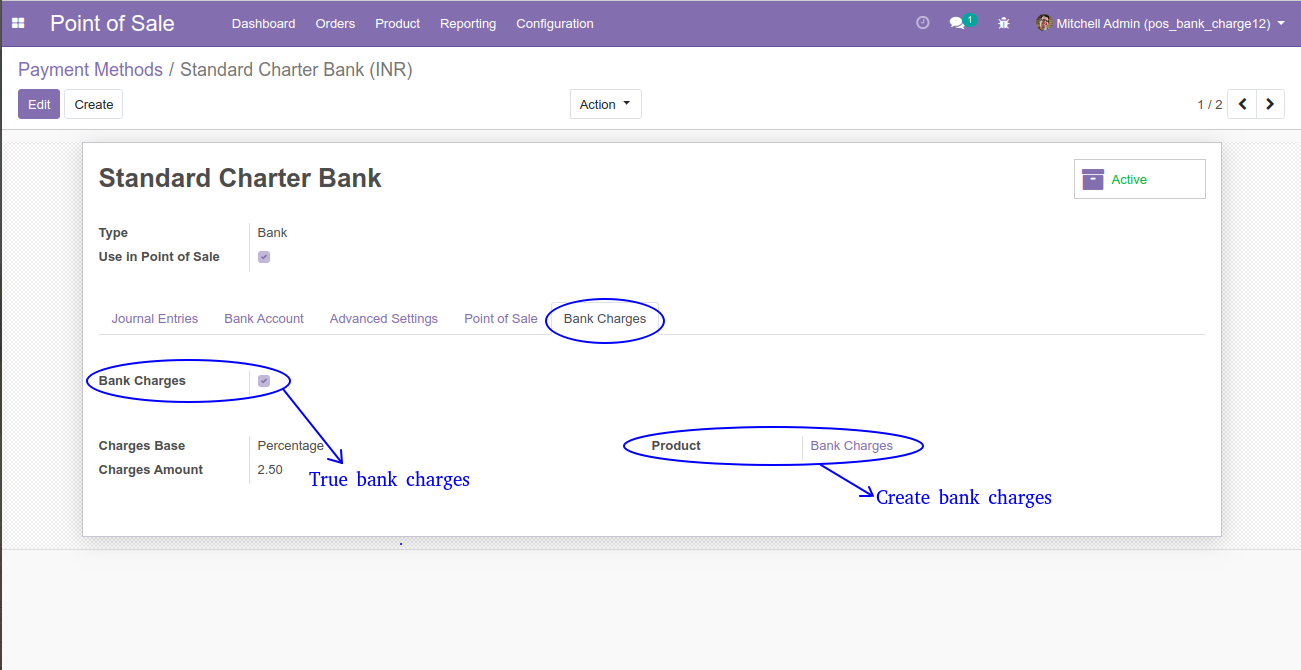Open the Mitchell Admin user menu
The image size is (1301, 670).
tap(1161, 23)
